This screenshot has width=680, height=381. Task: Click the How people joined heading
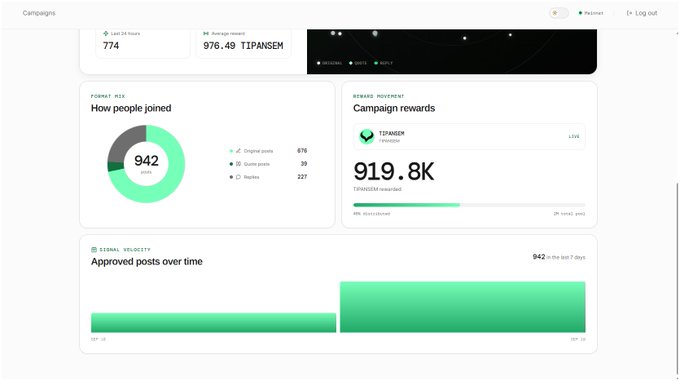131,108
